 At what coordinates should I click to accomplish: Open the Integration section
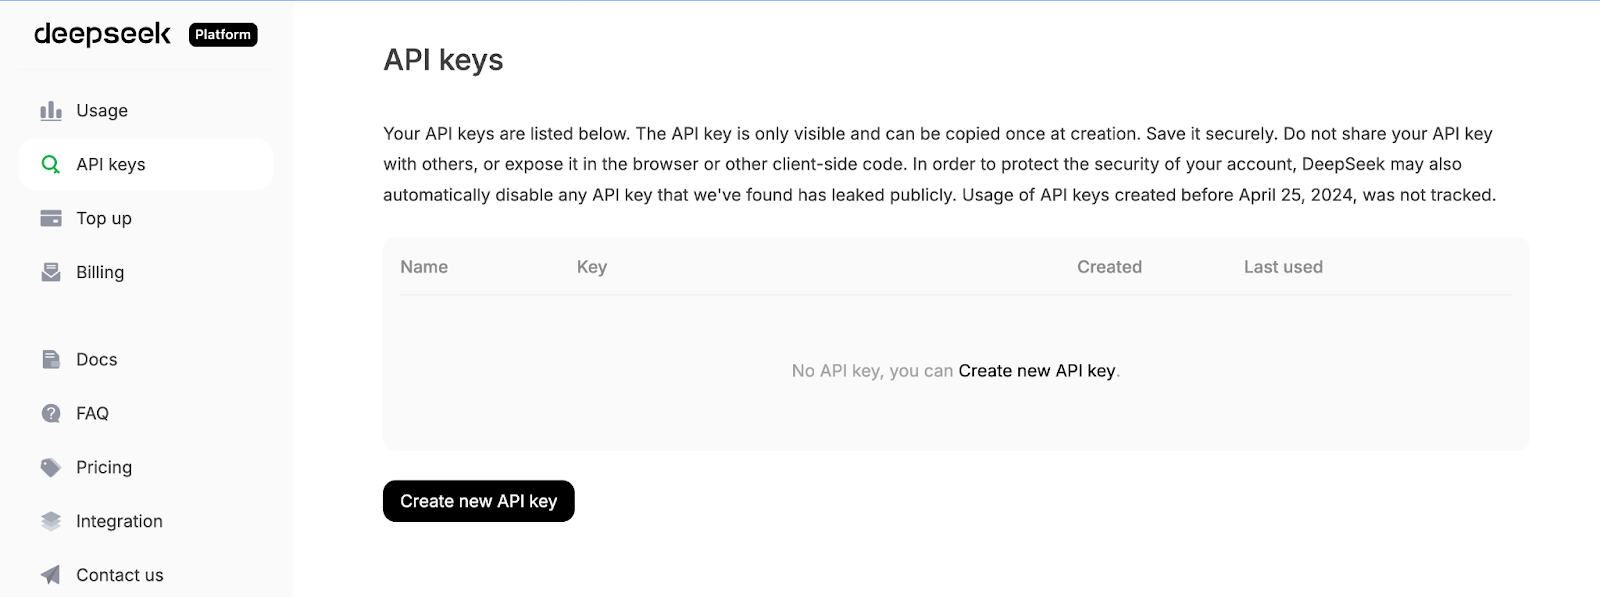[146, 521]
